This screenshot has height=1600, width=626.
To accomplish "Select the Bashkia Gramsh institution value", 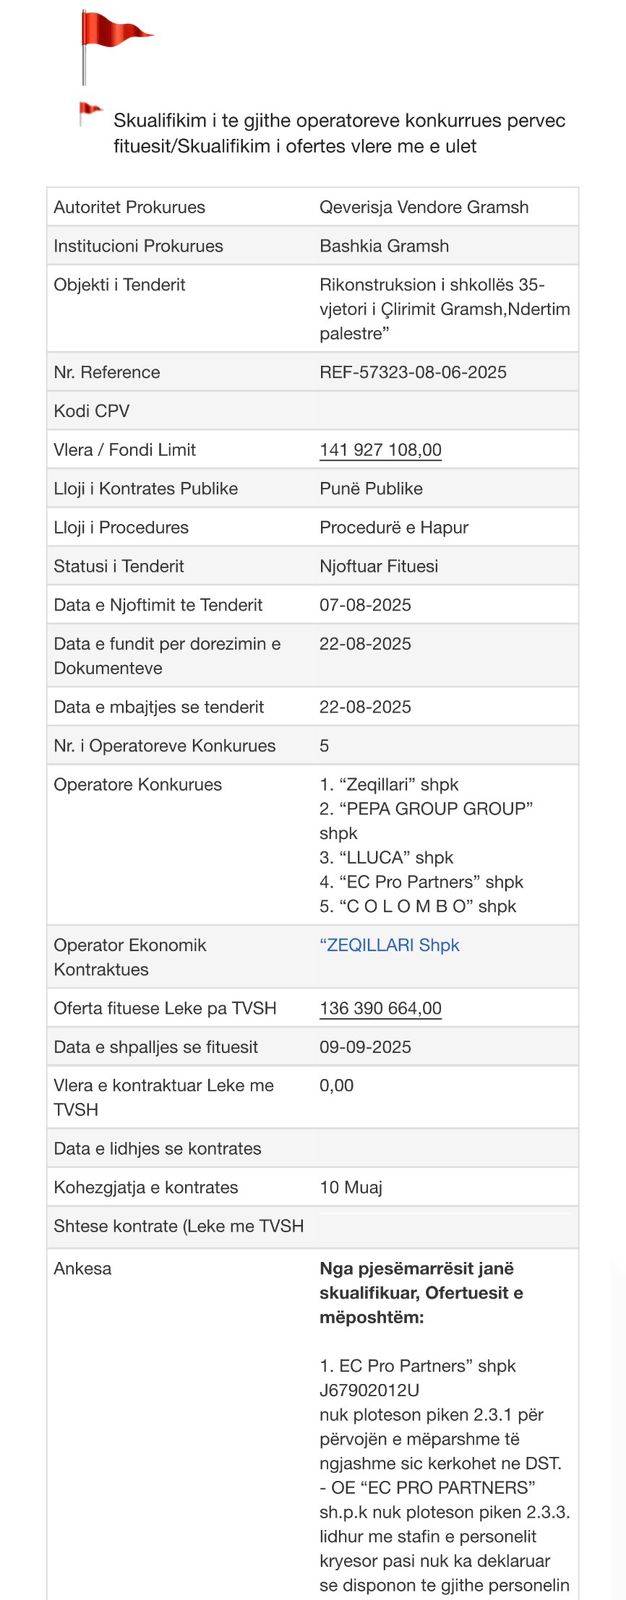I will point(384,246).
